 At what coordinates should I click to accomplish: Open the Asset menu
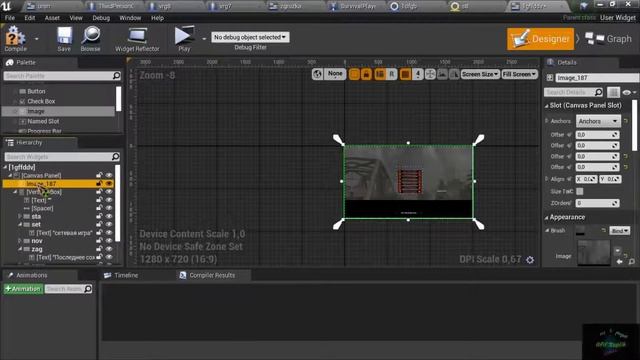coord(52,18)
